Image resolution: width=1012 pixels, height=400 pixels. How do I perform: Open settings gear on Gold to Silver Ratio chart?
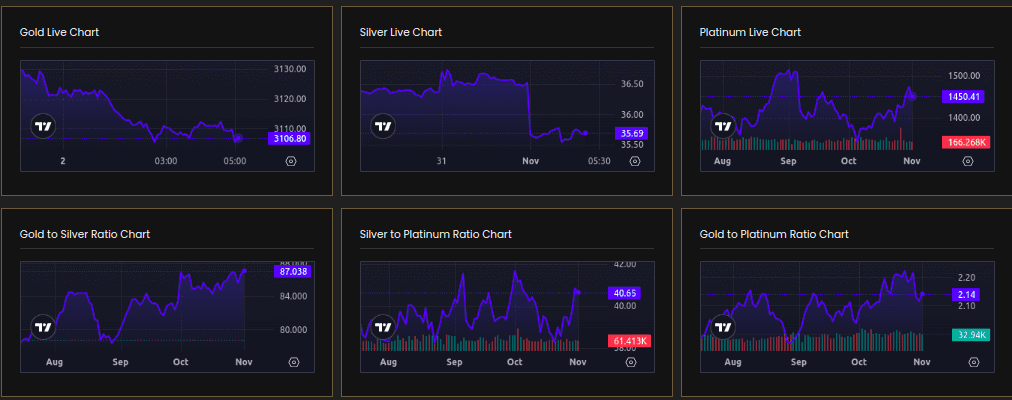point(293,362)
